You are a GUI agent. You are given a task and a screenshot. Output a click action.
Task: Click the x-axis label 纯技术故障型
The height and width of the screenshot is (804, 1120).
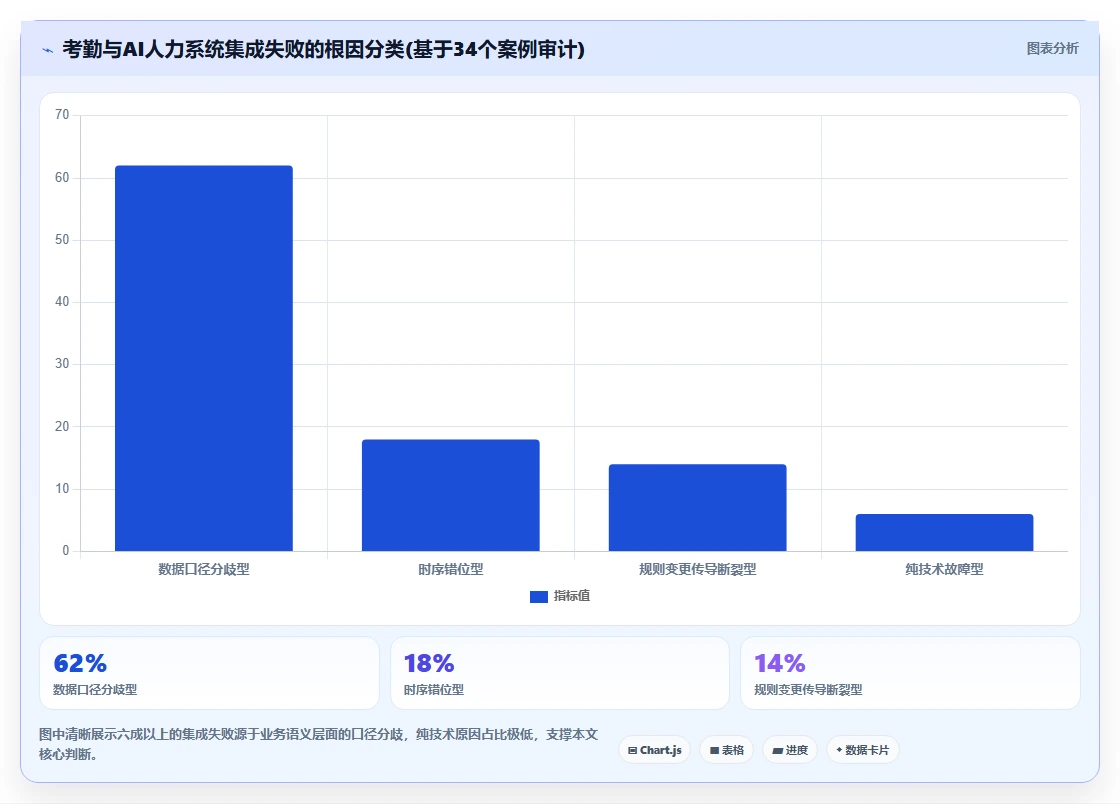[944, 569]
